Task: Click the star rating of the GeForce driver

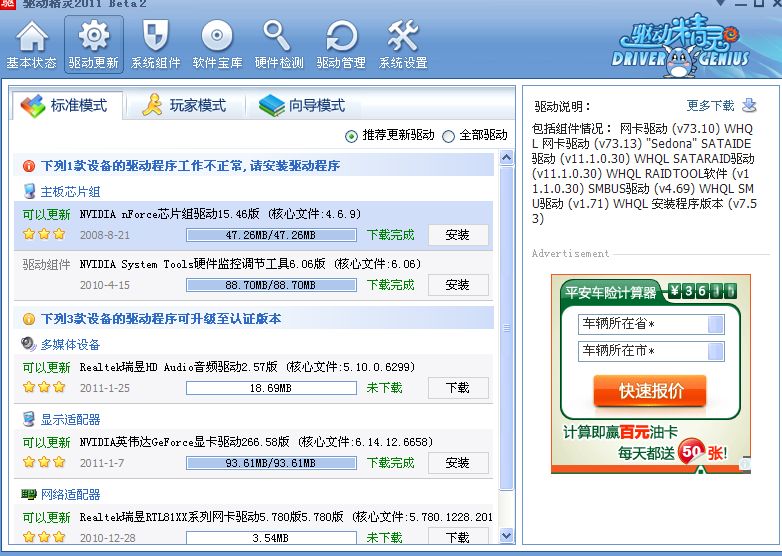Action: point(44,462)
